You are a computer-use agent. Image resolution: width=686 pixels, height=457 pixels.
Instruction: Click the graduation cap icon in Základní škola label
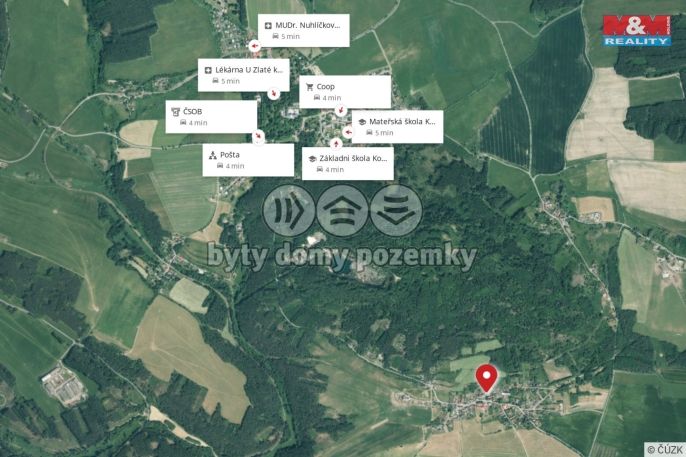coord(312,159)
